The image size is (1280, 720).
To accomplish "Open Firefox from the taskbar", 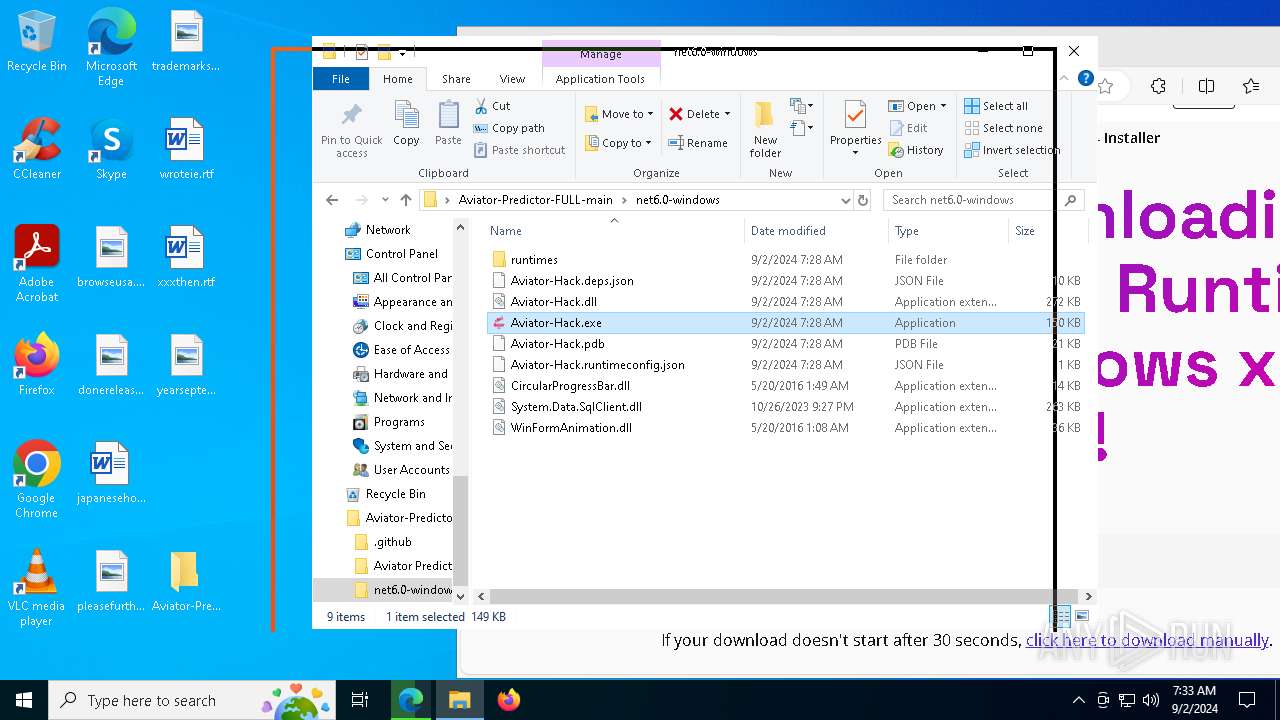I will [x=509, y=700].
